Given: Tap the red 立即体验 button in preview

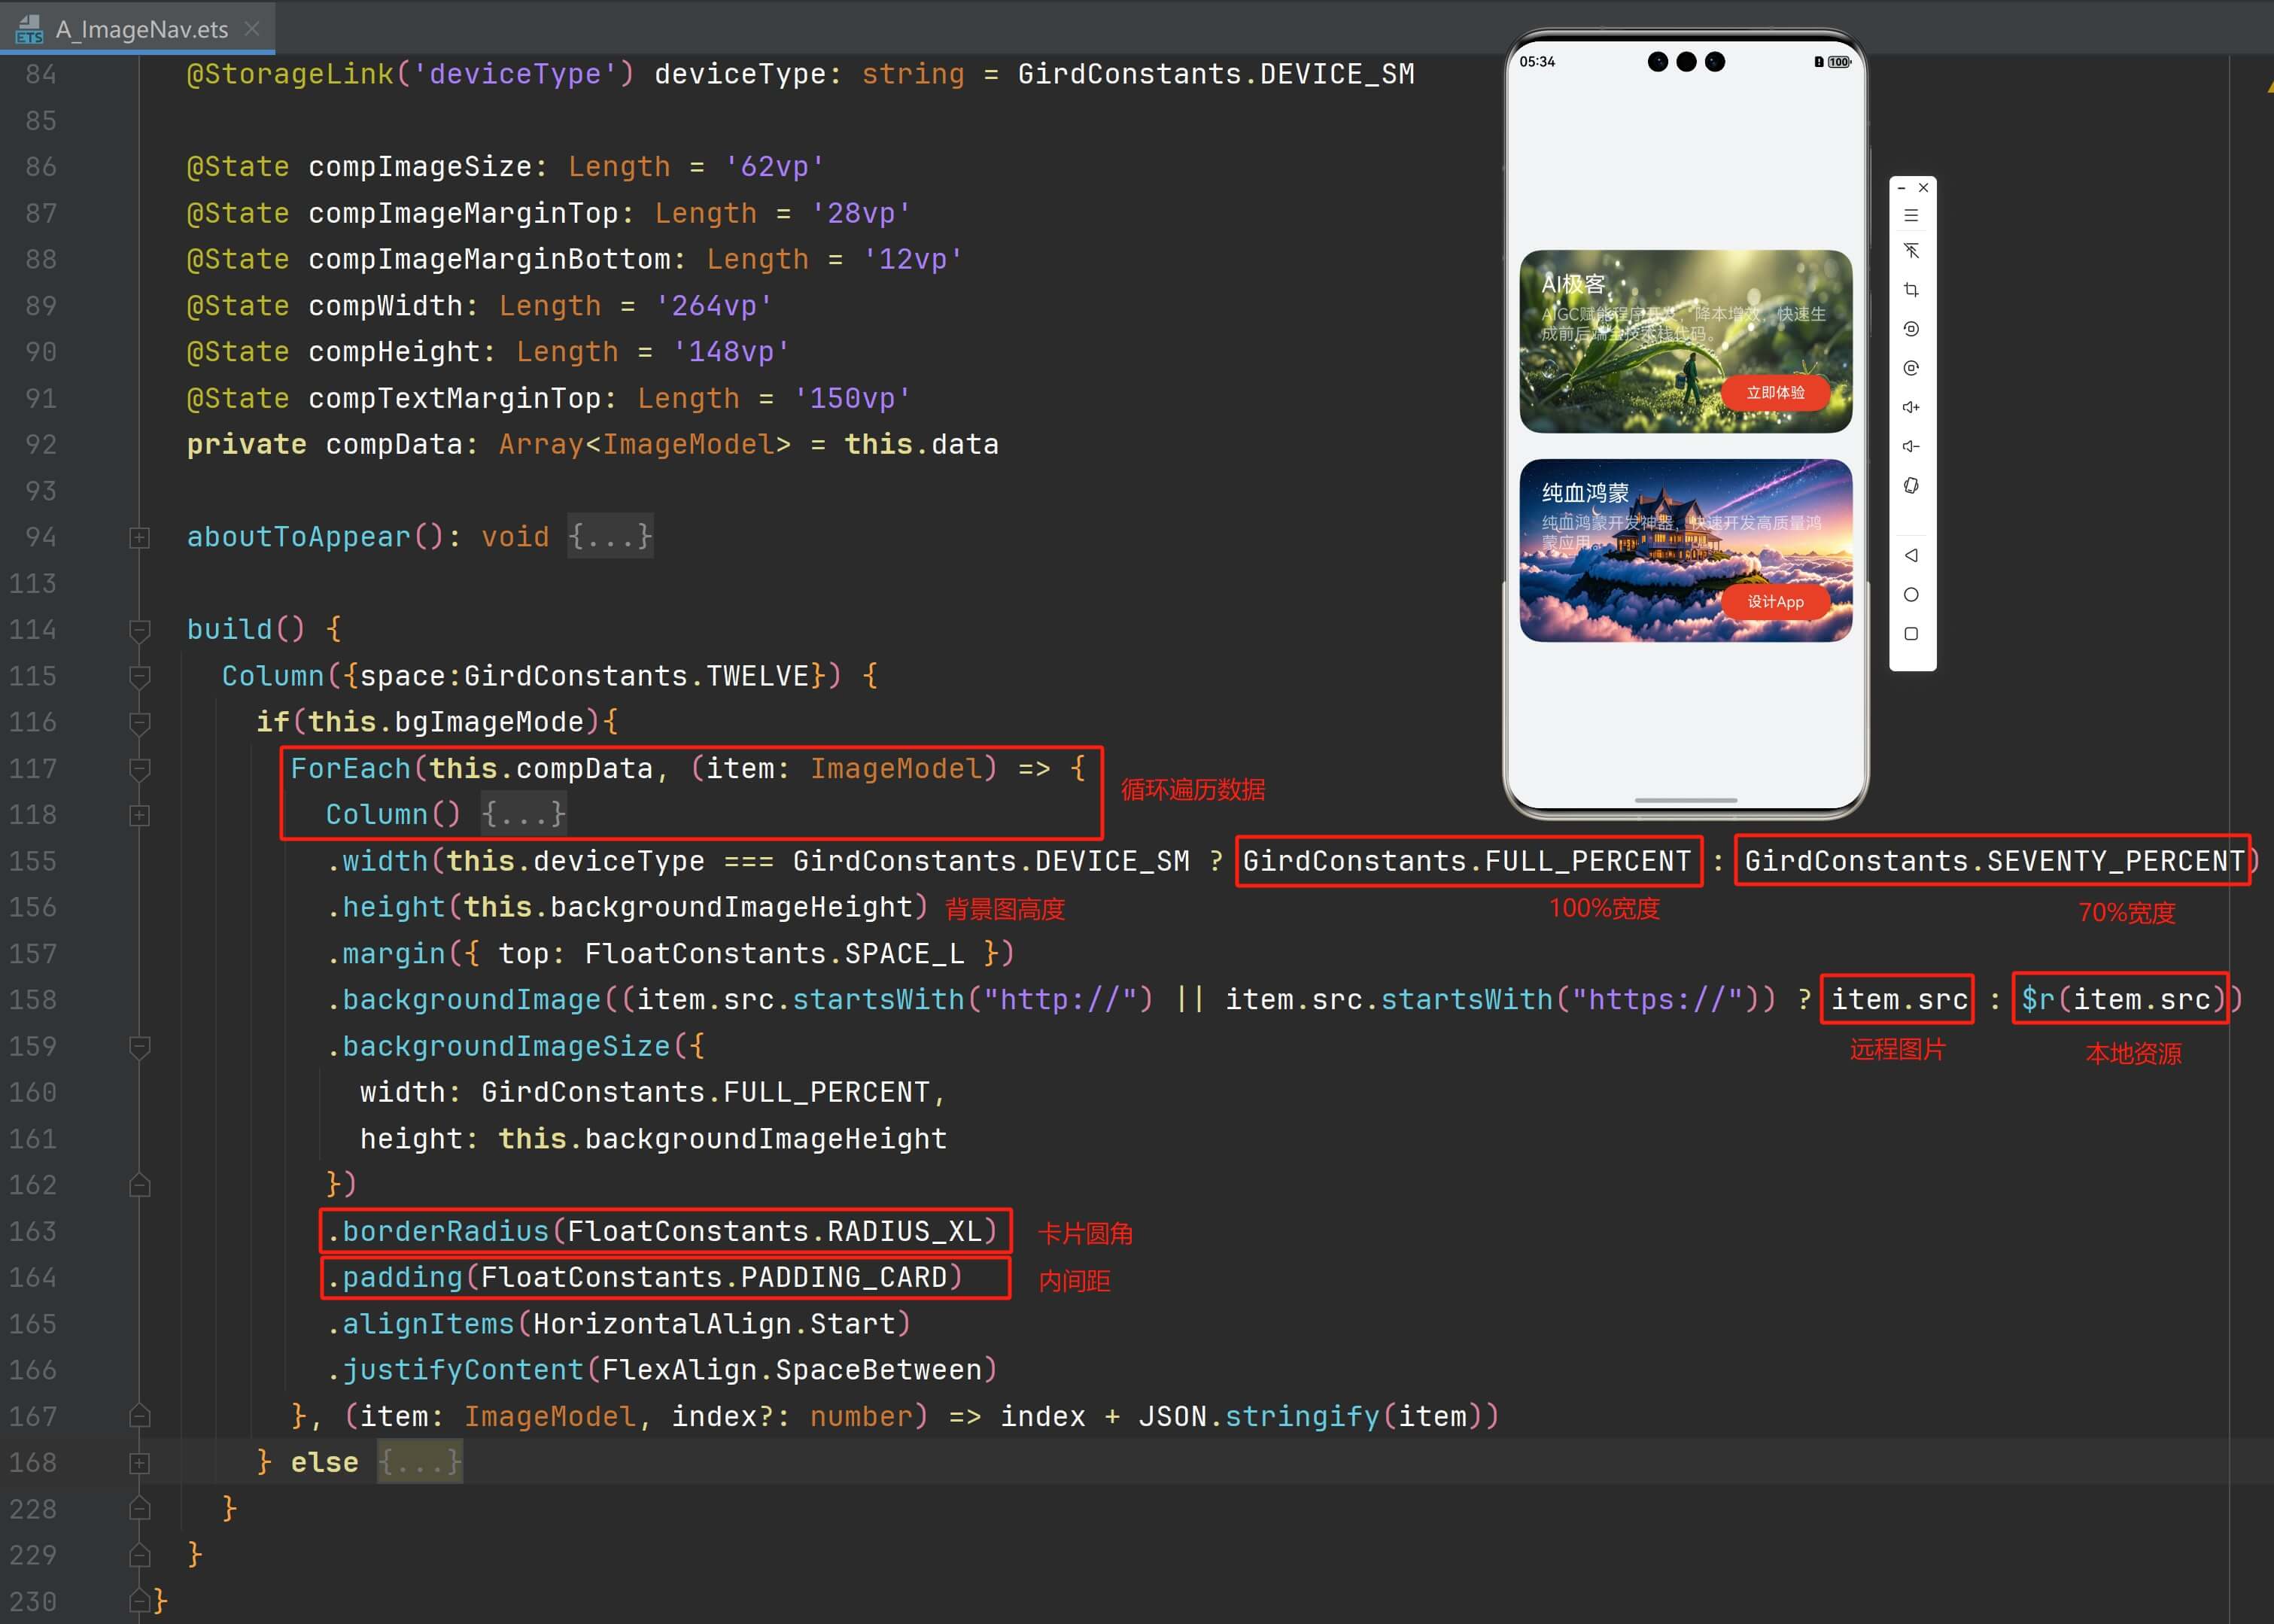Looking at the screenshot, I should [1775, 393].
